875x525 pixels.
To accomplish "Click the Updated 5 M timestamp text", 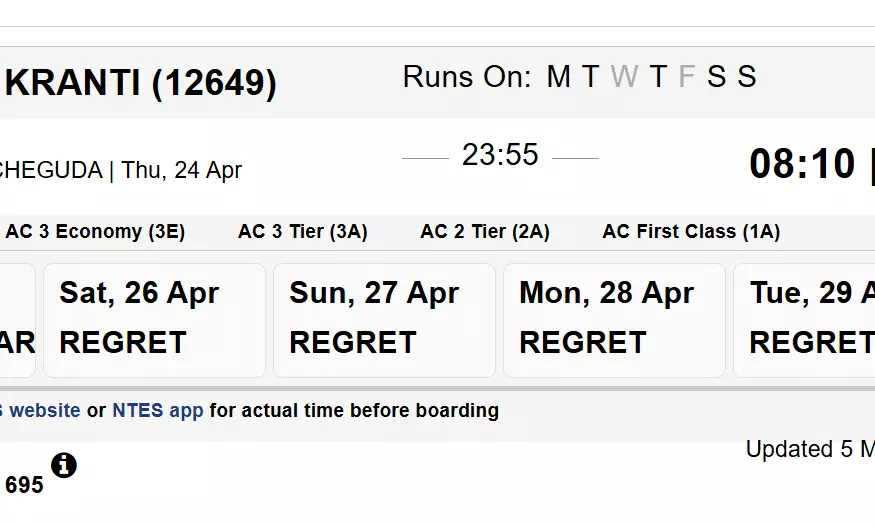I will click(810, 450).
